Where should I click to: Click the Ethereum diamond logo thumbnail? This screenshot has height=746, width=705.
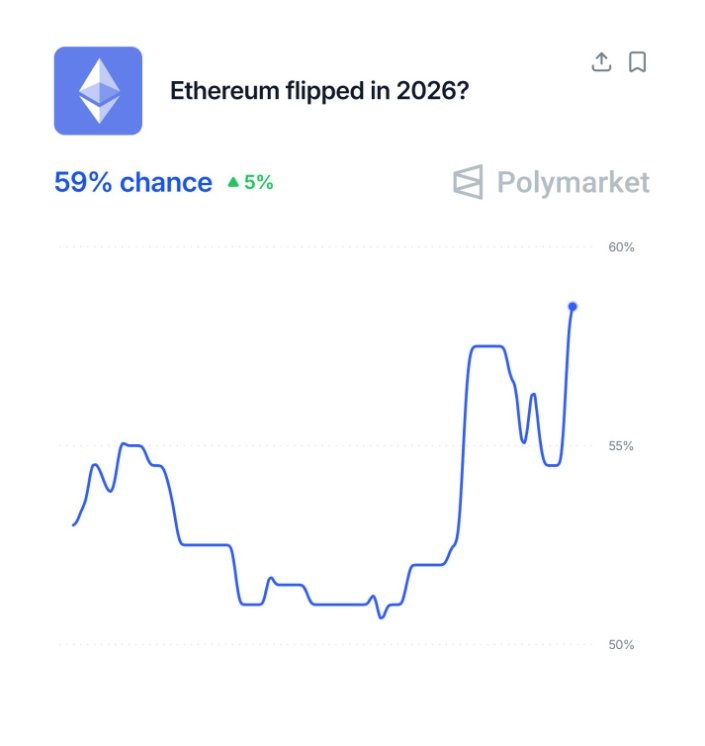pyautogui.click(x=98, y=91)
